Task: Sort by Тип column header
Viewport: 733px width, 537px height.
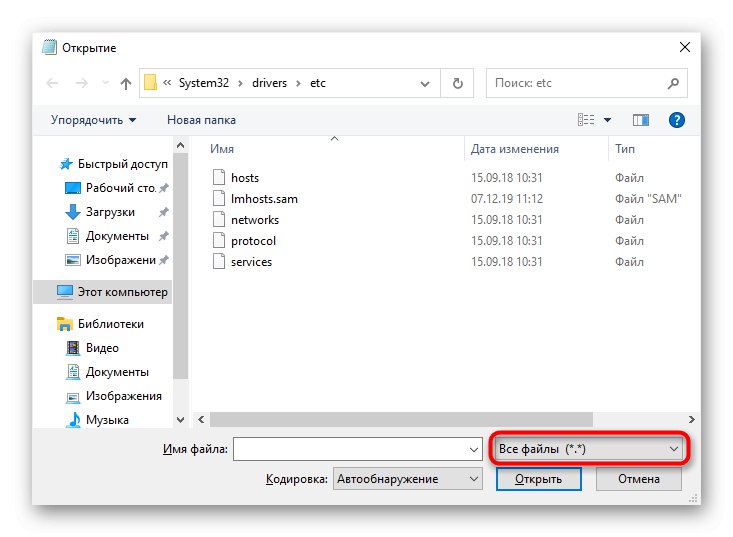Action: 625,149
